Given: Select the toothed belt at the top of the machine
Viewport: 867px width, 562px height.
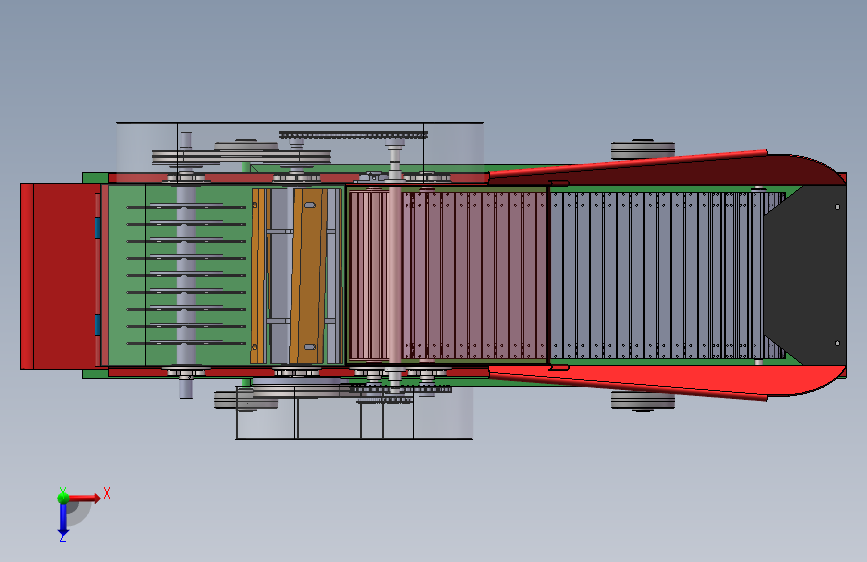Looking at the screenshot, I should point(353,135).
